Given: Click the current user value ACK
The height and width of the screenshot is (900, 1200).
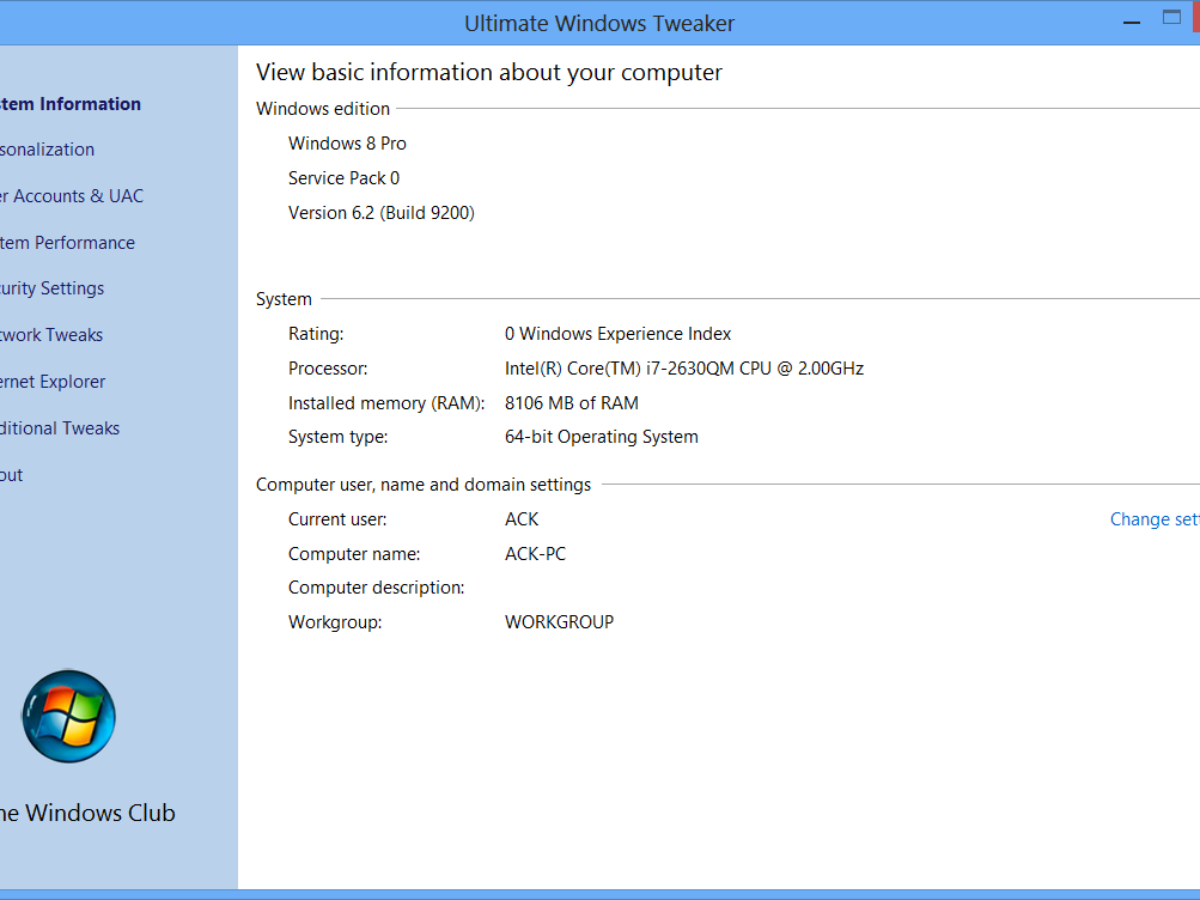Looking at the screenshot, I should [522, 519].
